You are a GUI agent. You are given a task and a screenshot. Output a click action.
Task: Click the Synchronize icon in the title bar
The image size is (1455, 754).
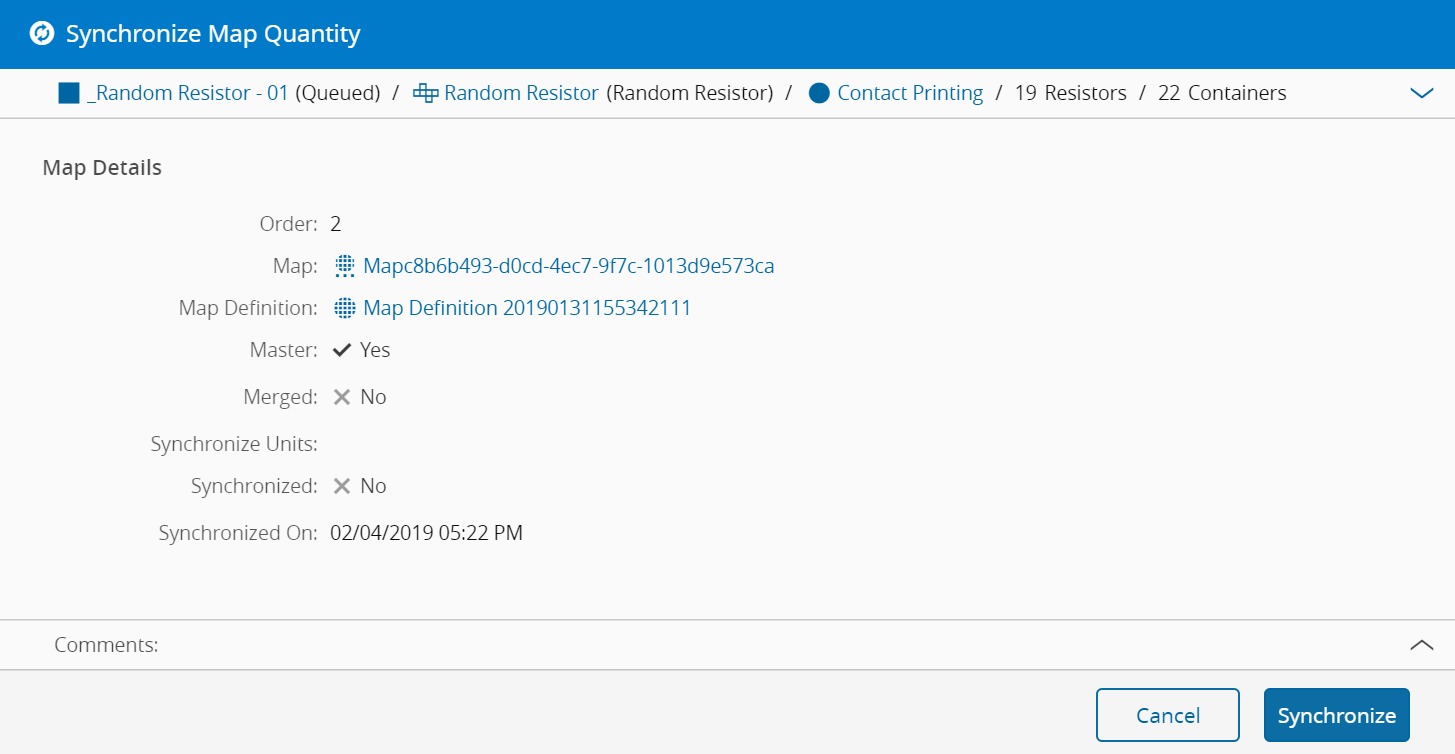41,34
